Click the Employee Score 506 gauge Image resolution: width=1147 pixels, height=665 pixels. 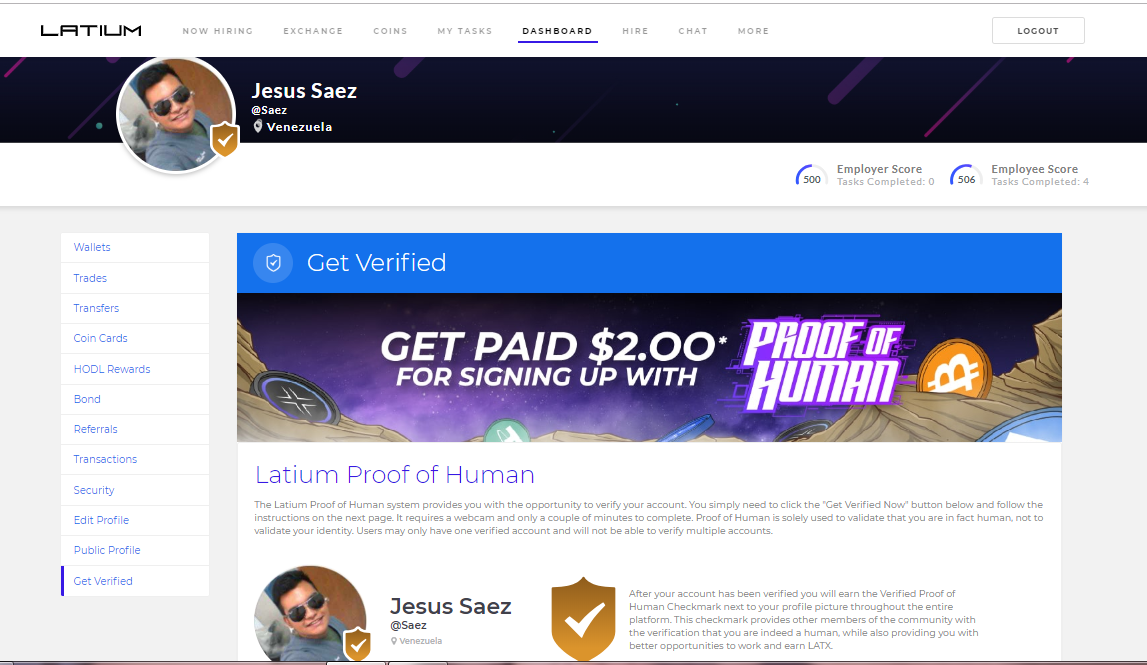(966, 176)
